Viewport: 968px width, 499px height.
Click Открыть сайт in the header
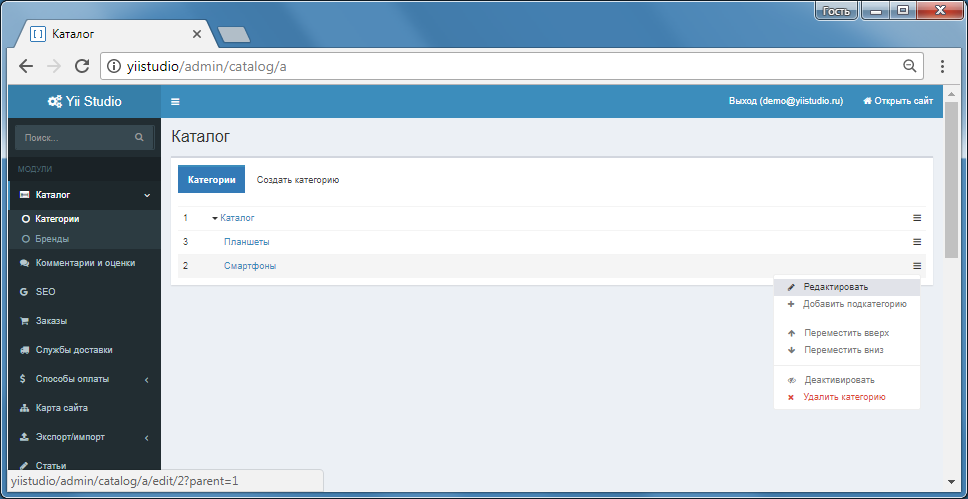(898, 101)
